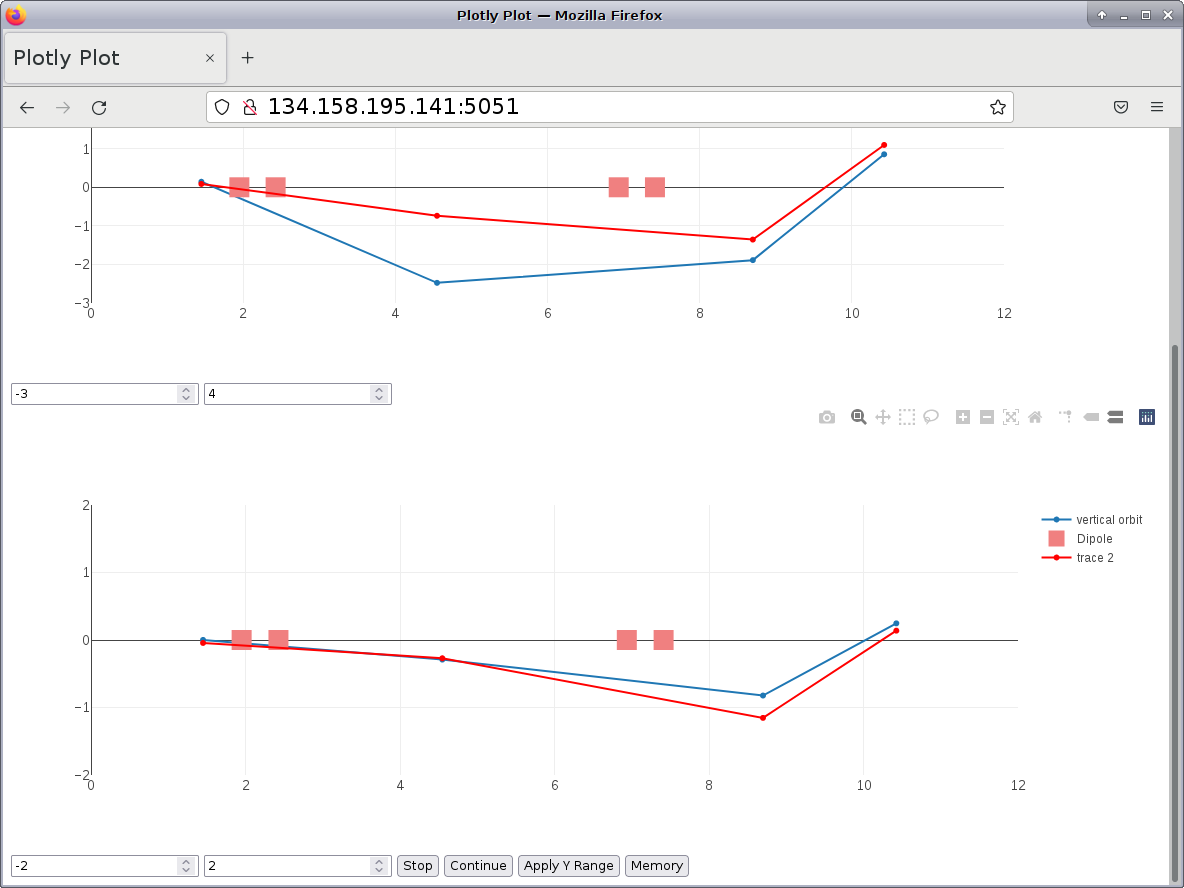Click the Autoscale icon in the modebar
This screenshot has width=1184, height=888.
(1011, 417)
